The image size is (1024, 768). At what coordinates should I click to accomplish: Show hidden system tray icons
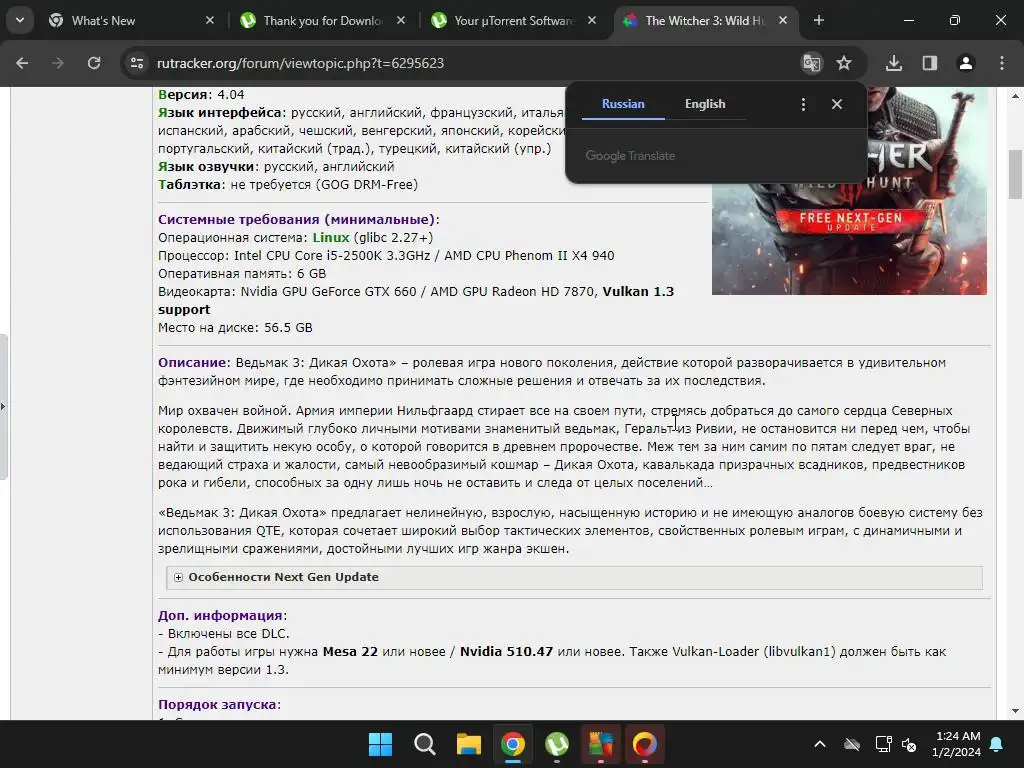(820, 744)
